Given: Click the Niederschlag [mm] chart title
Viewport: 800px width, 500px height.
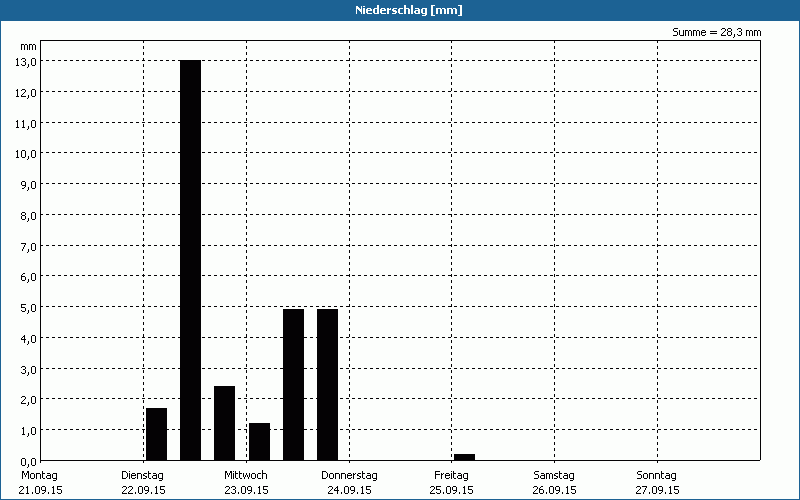Looking at the screenshot, I should click(409, 10).
